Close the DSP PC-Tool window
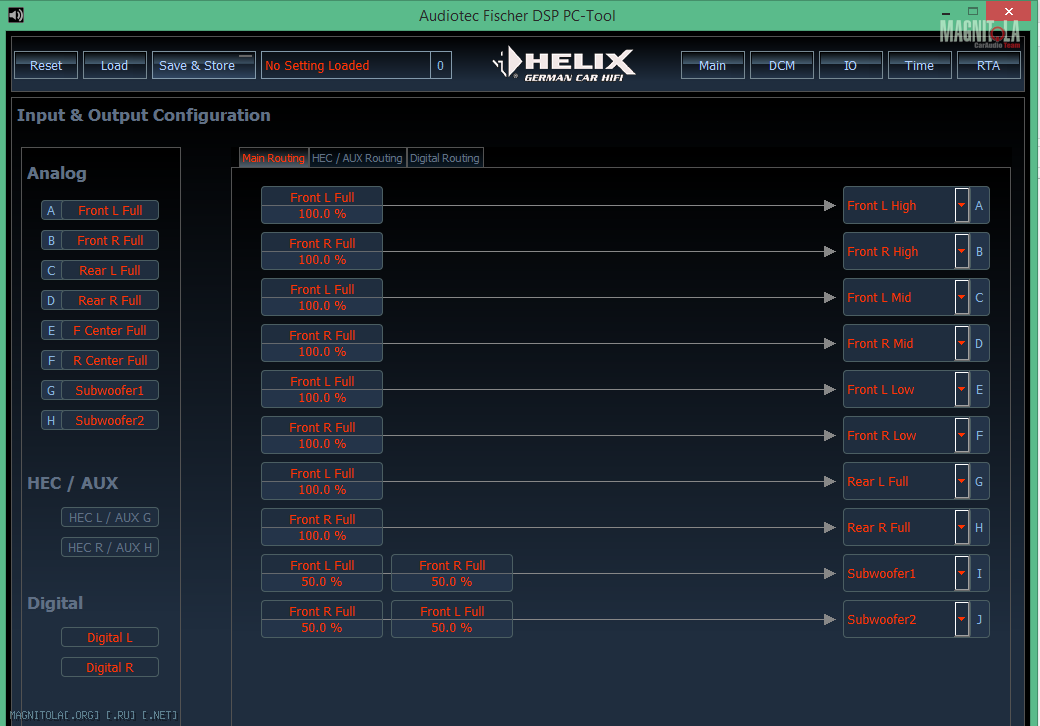The height and width of the screenshot is (726, 1040). (x=1008, y=11)
